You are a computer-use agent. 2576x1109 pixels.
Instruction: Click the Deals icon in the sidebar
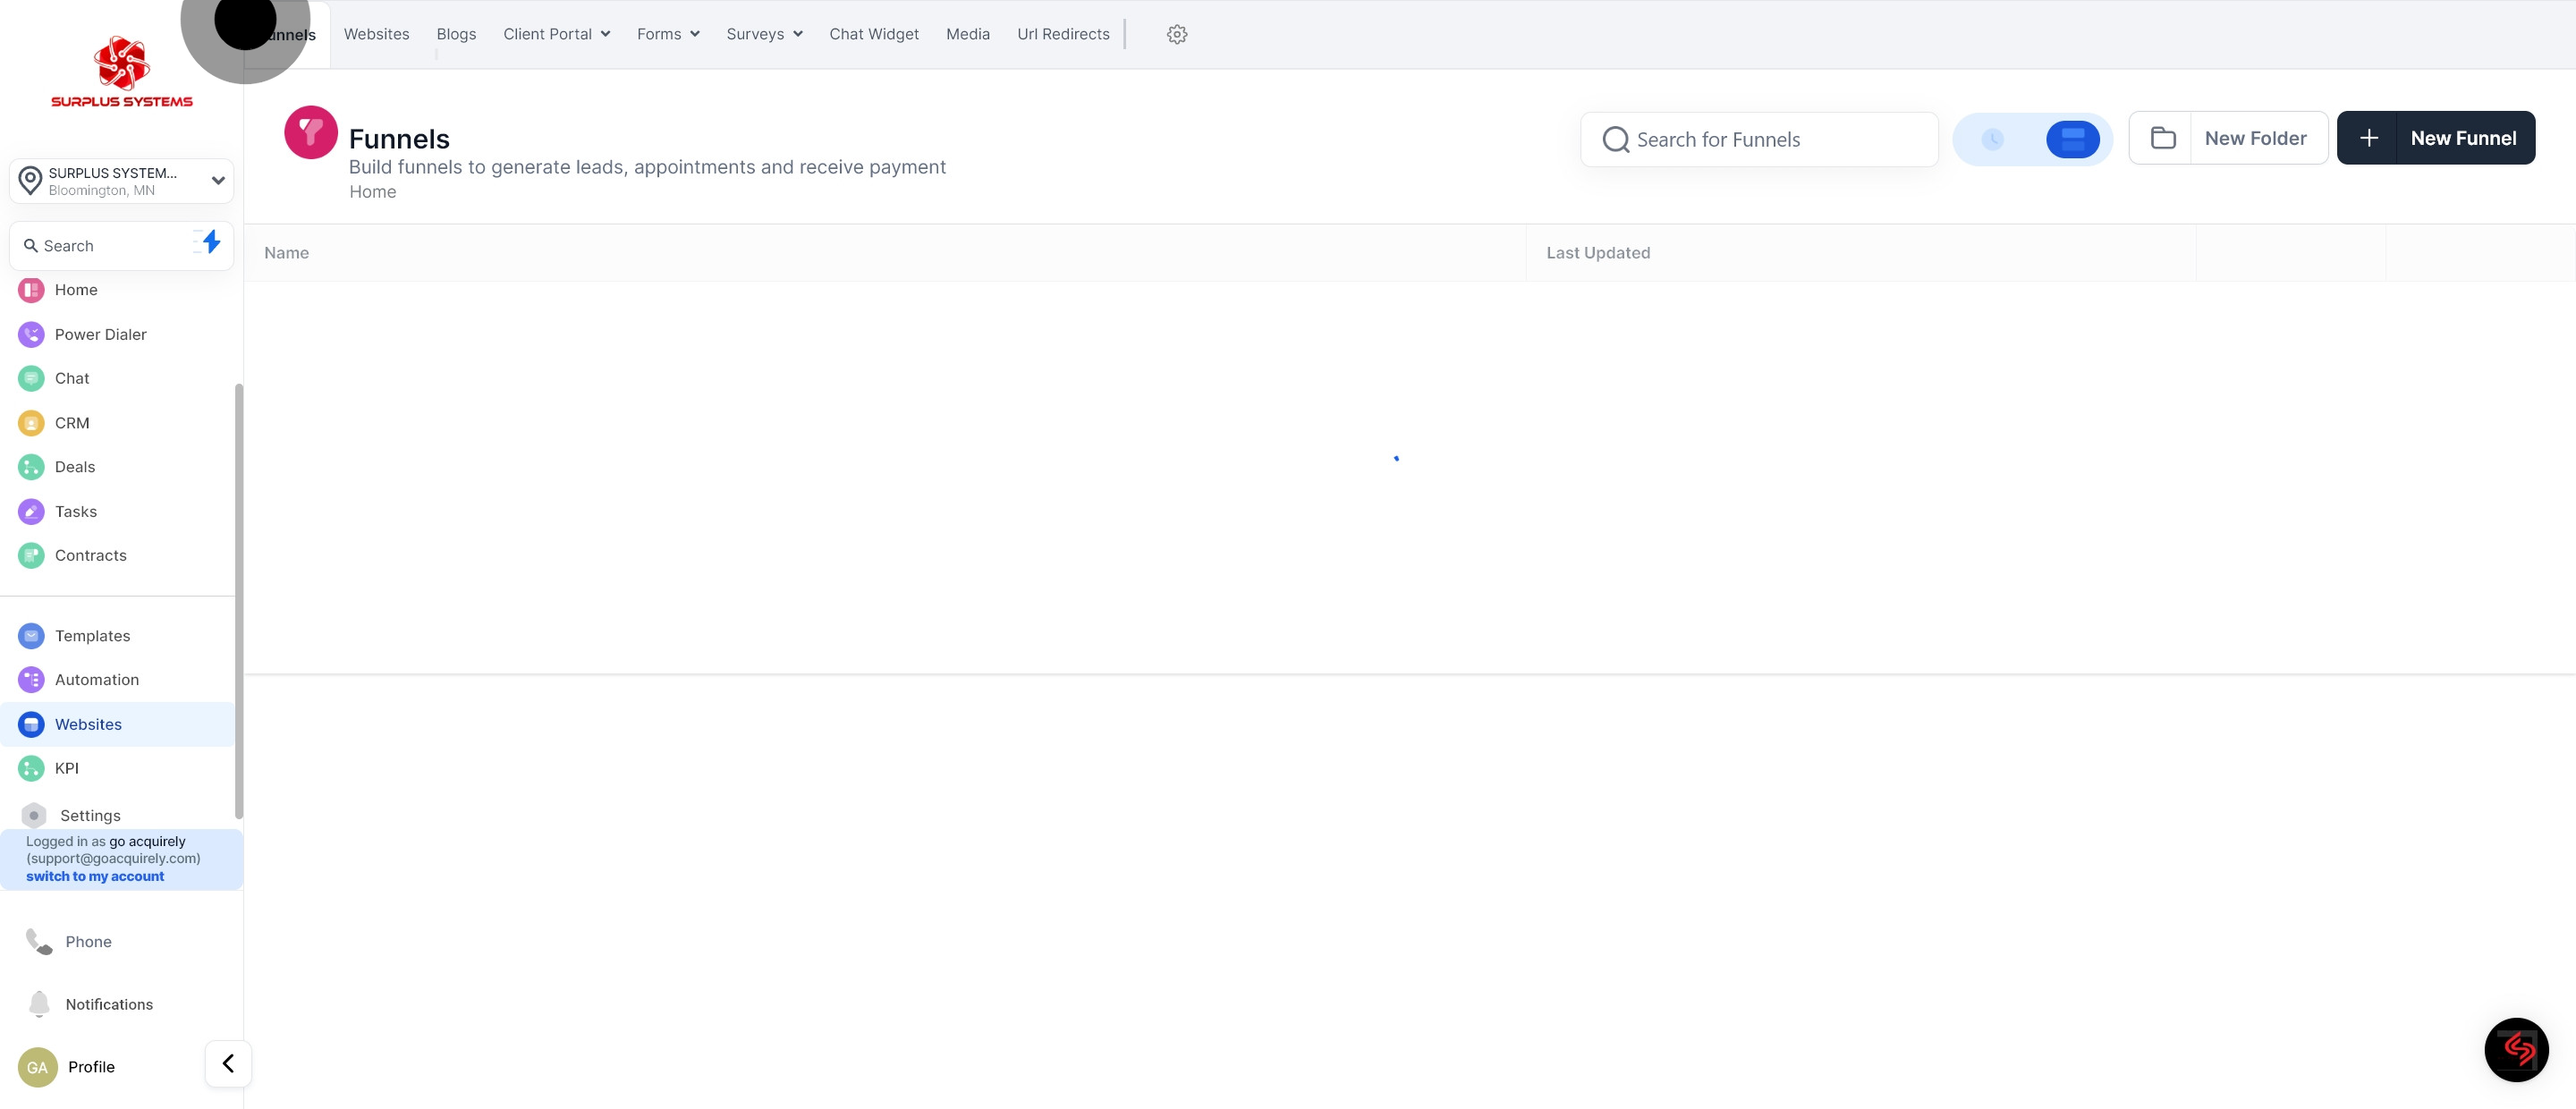30,466
